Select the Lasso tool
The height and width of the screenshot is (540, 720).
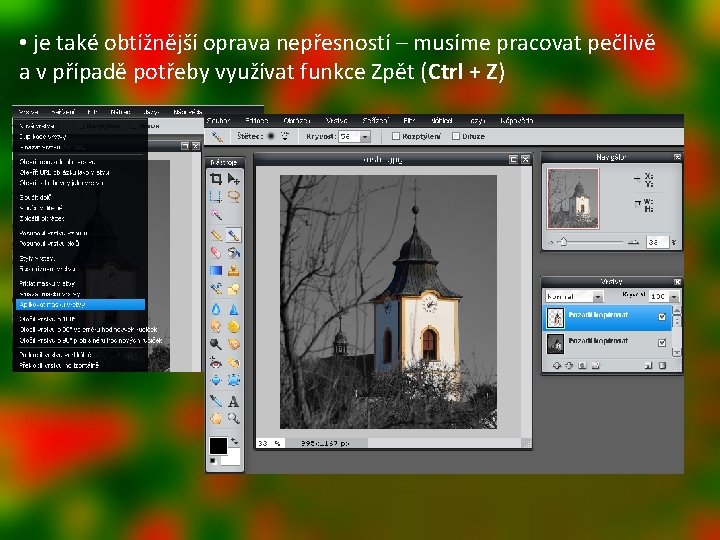(x=234, y=197)
